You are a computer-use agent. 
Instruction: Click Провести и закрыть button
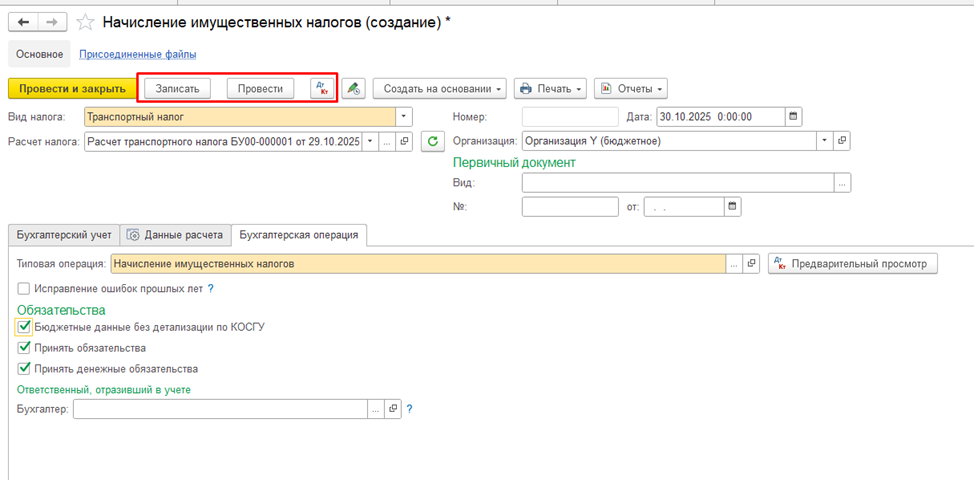pyautogui.click(x=72, y=88)
